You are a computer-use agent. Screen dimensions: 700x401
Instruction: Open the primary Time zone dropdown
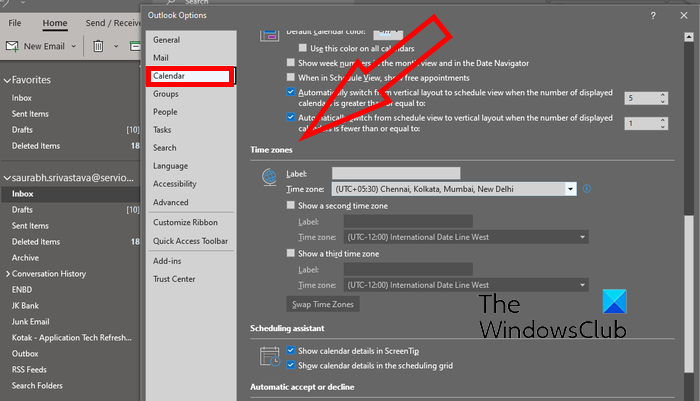(570, 189)
